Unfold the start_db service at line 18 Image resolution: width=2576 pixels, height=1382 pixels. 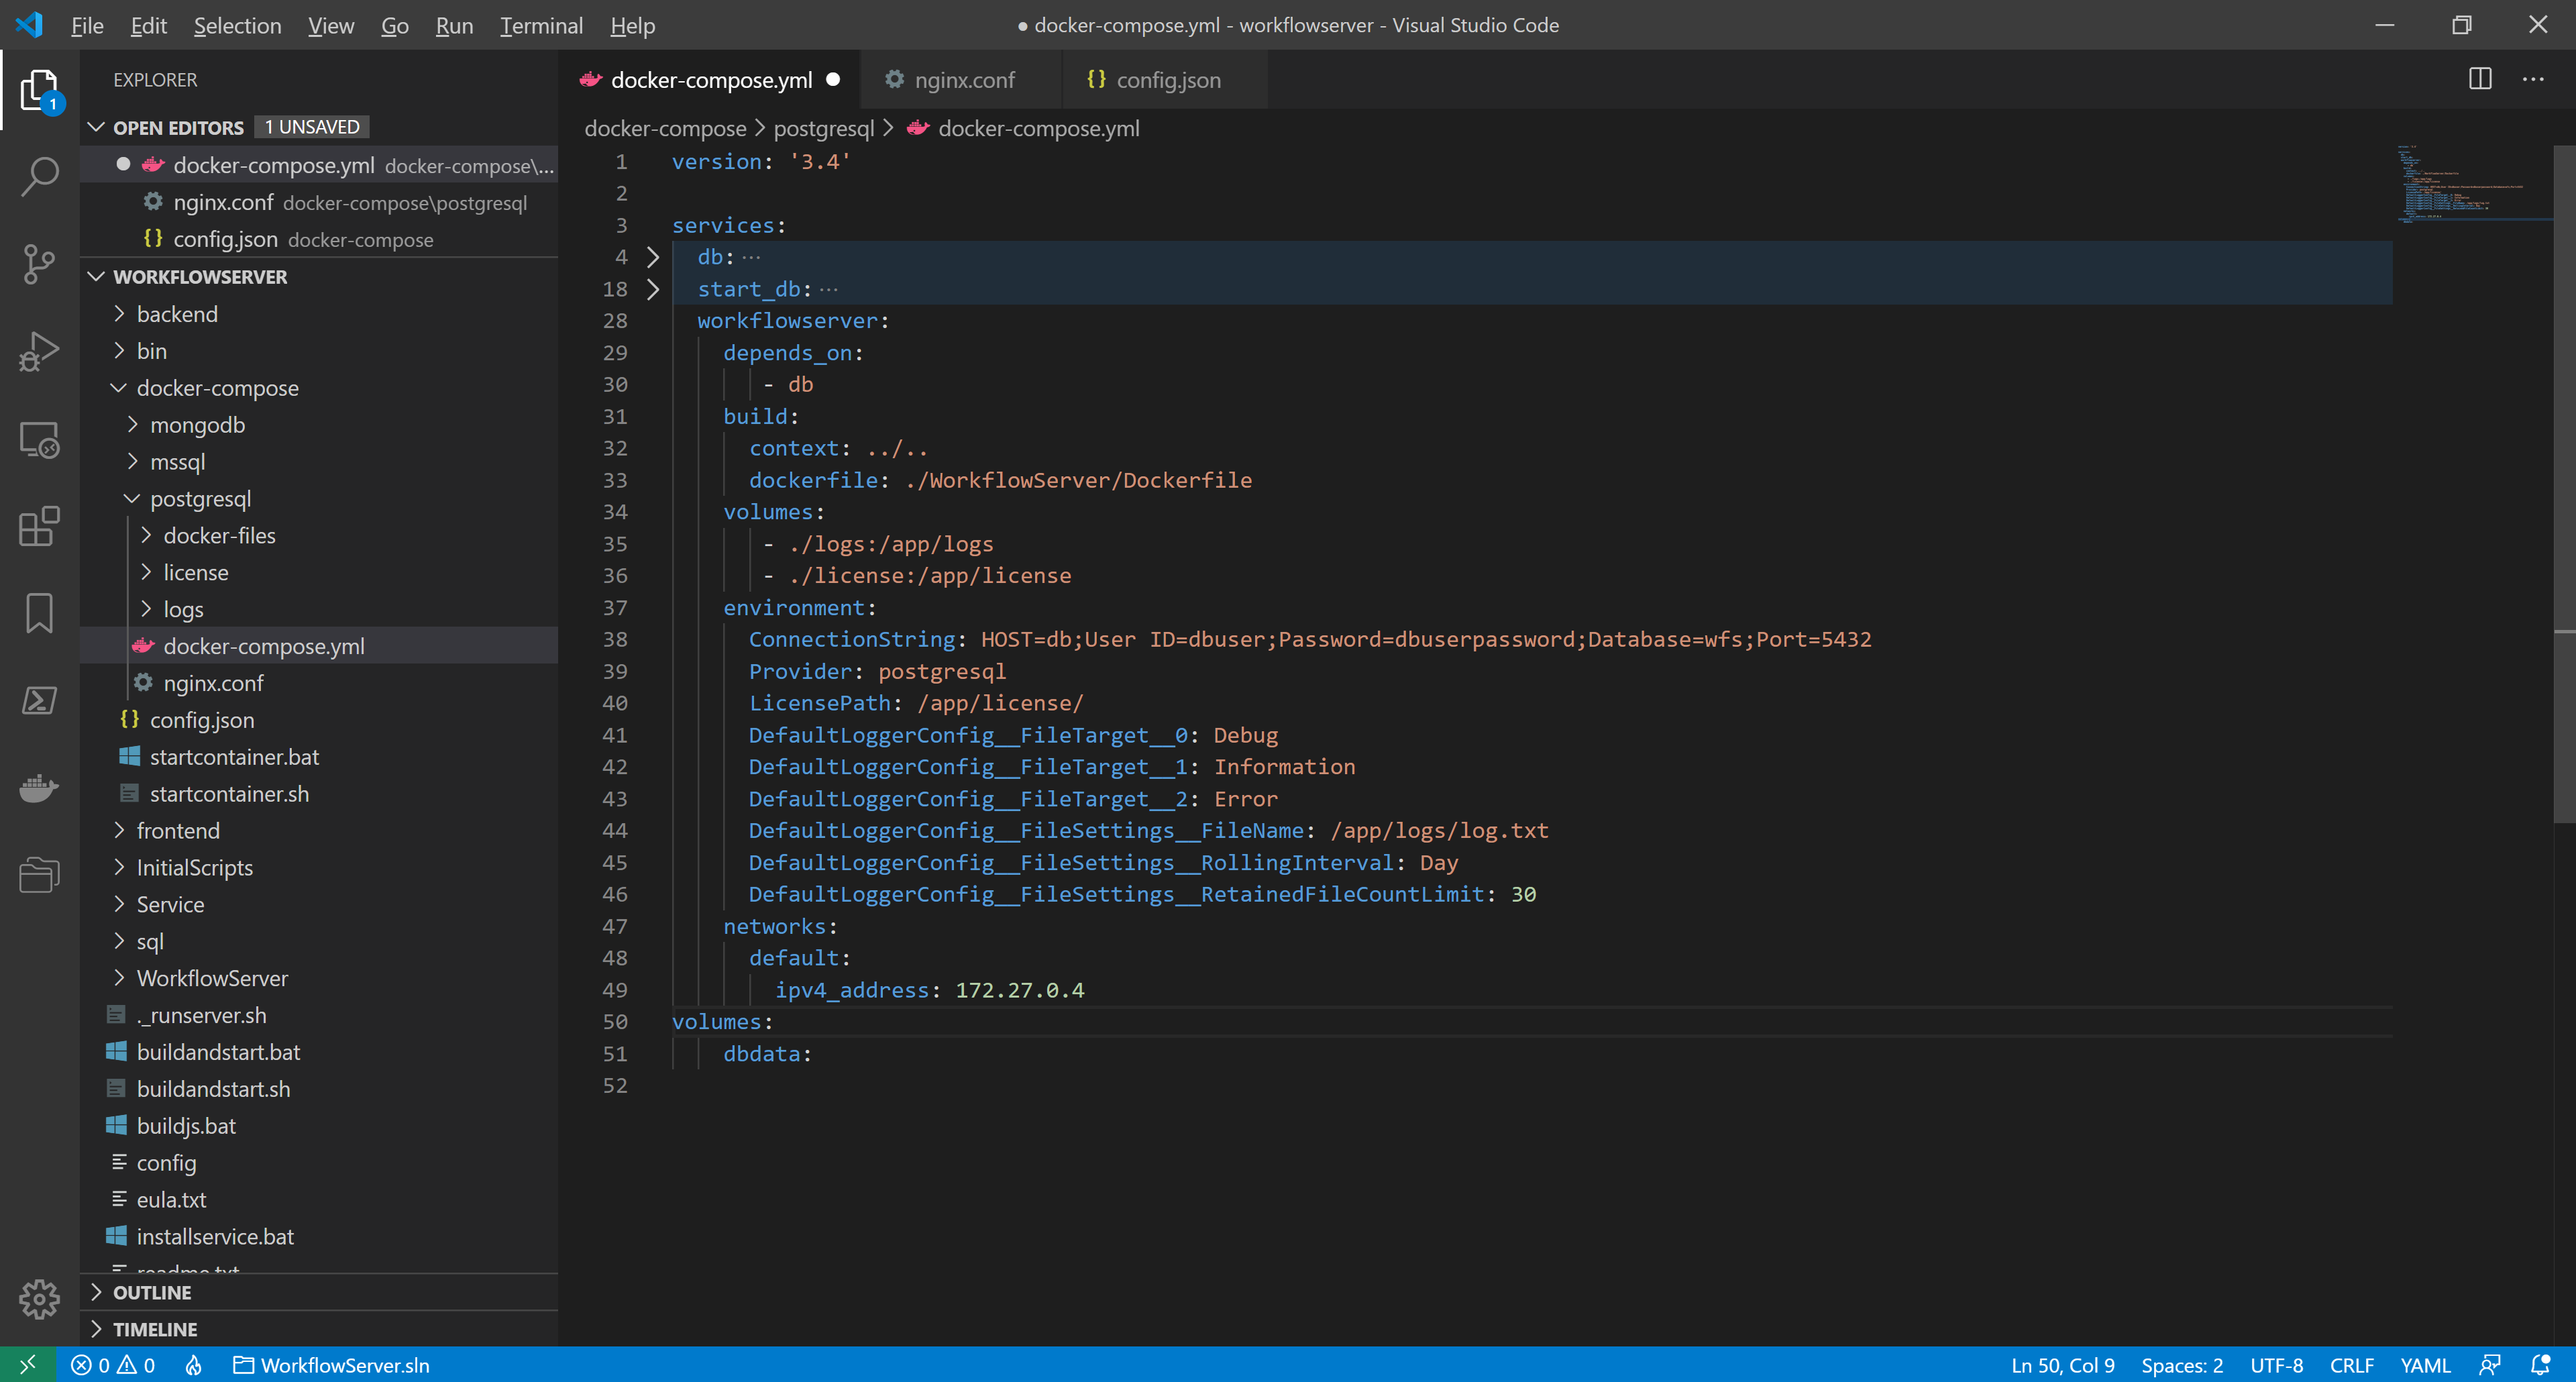coord(653,289)
